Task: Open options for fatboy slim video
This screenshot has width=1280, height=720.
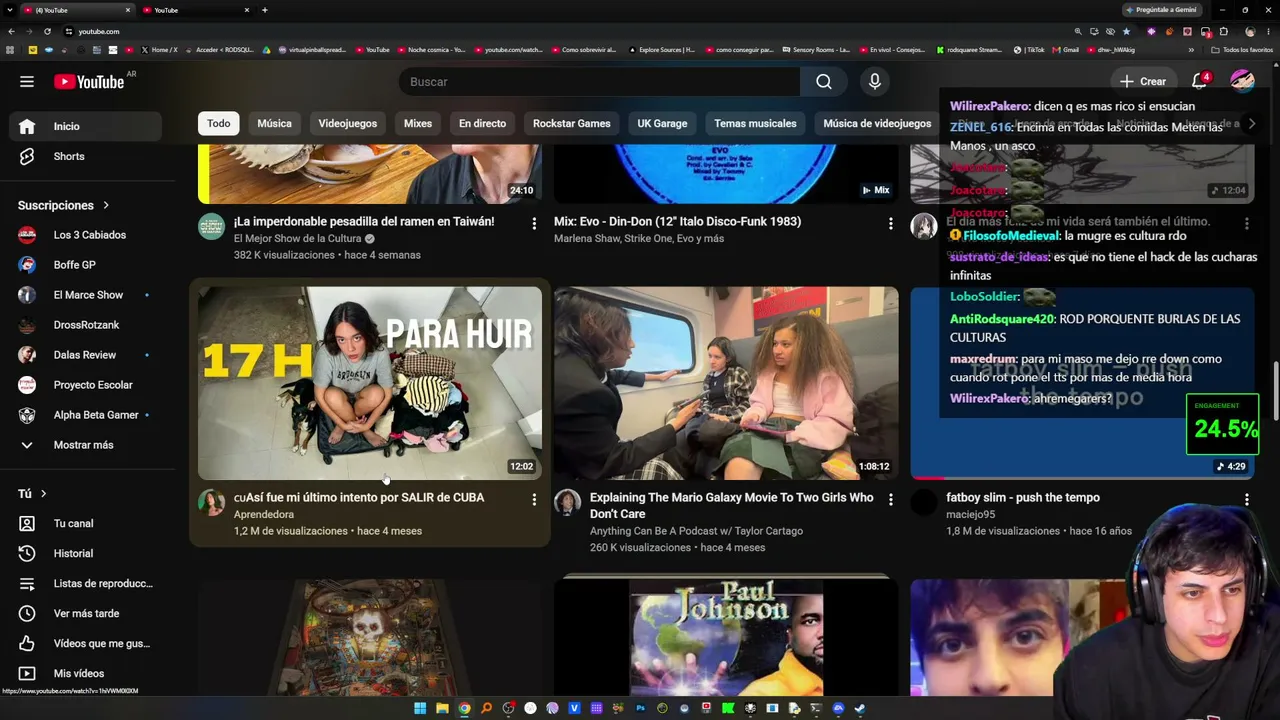Action: 1246,499
